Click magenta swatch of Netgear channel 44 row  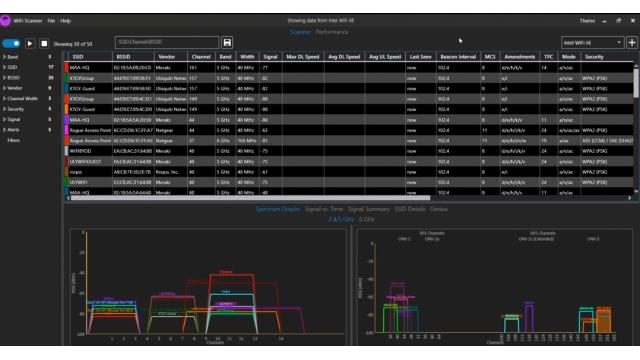coord(67,130)
